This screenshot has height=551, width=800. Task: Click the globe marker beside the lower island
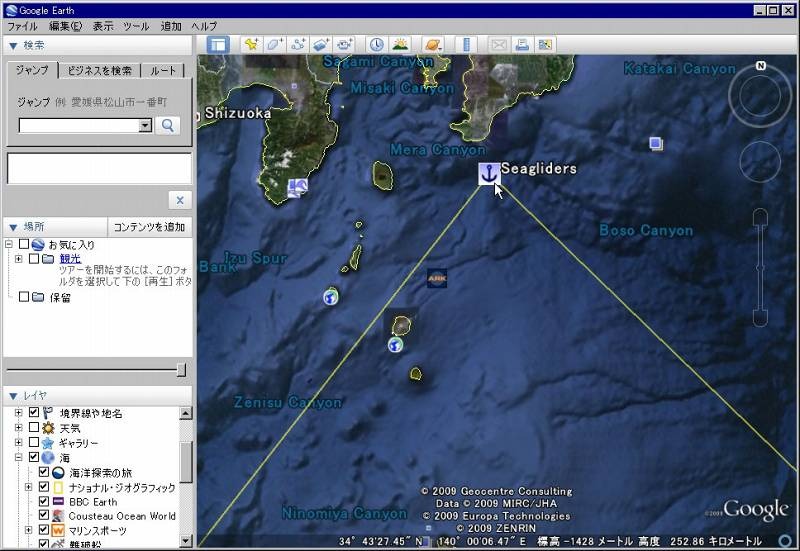(395, 345)
